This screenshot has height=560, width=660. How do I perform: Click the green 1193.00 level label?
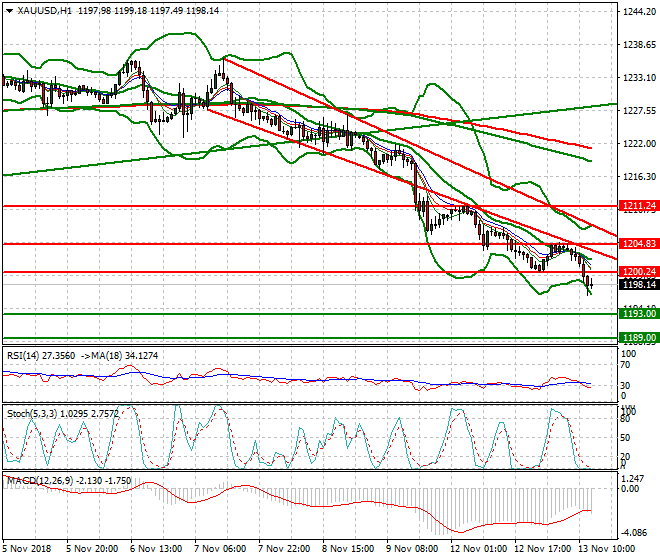pyautogui.click(x=639, y=314)
